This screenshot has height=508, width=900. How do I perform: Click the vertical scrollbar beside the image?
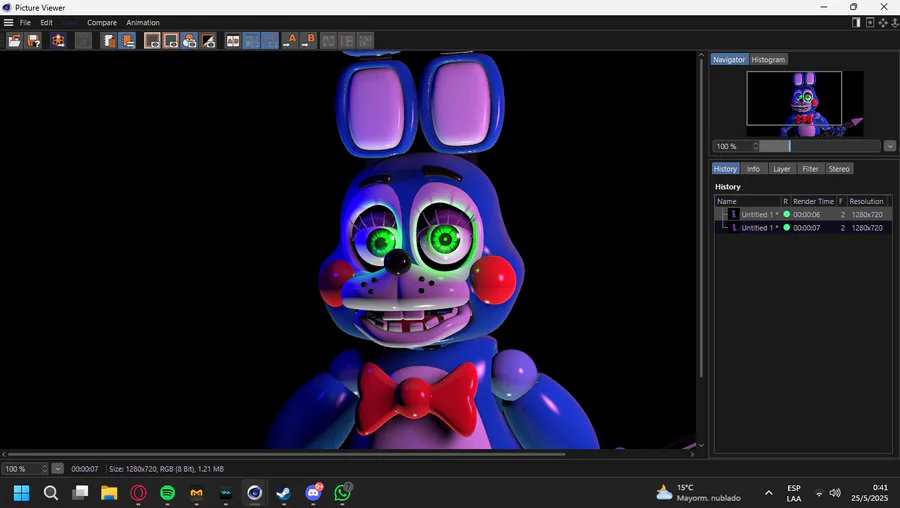701,218
